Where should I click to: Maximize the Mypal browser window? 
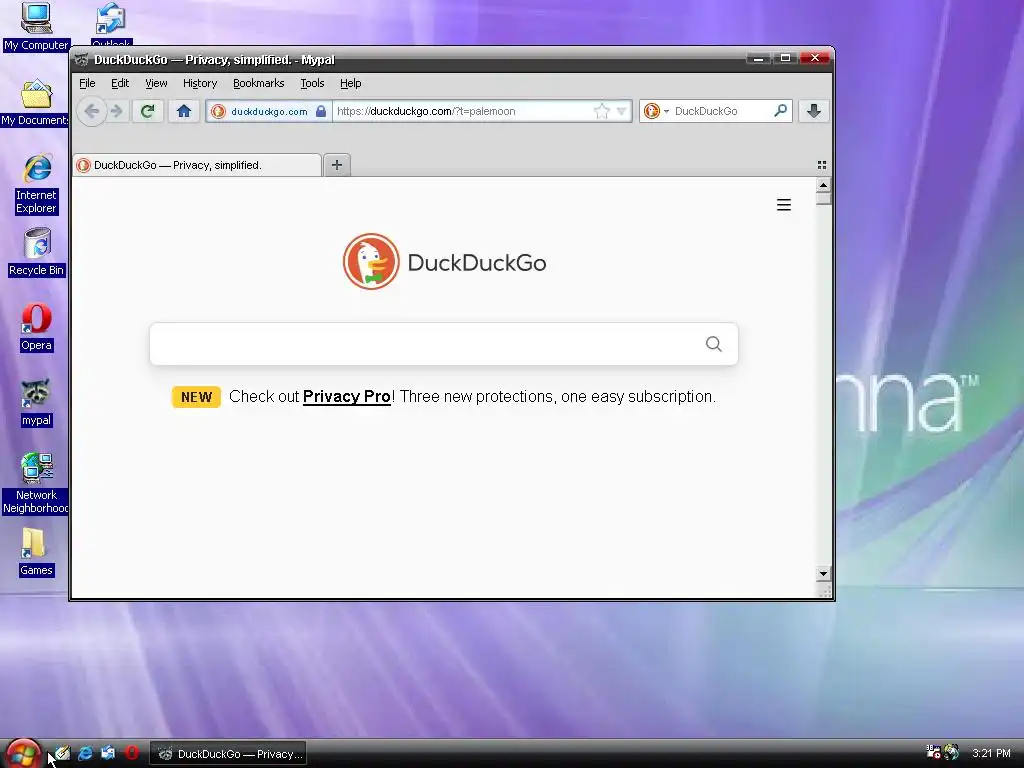click(786, 58)
